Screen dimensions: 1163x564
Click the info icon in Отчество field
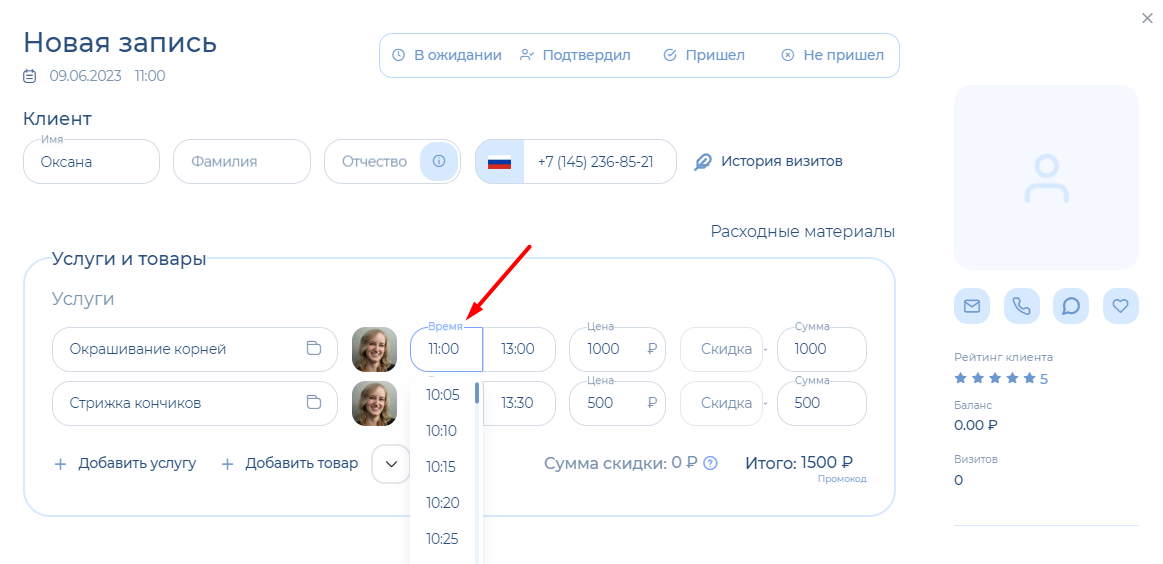tap(439, 161)
